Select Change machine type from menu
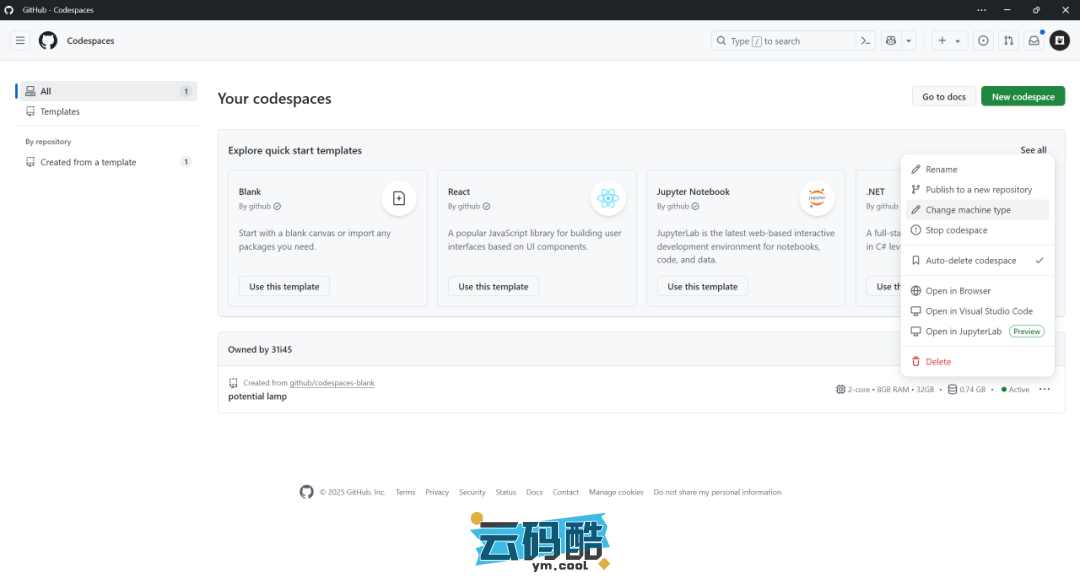This screenshot has height=577, width=1080. pyautogui.click(x=967, y=210)
